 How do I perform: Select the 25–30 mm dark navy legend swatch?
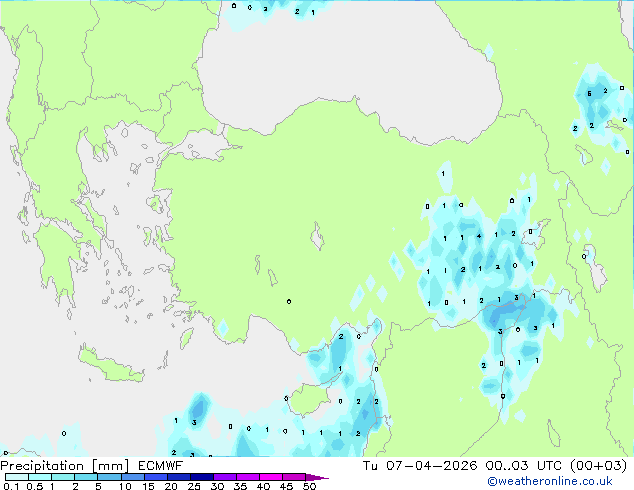point(201,477)
